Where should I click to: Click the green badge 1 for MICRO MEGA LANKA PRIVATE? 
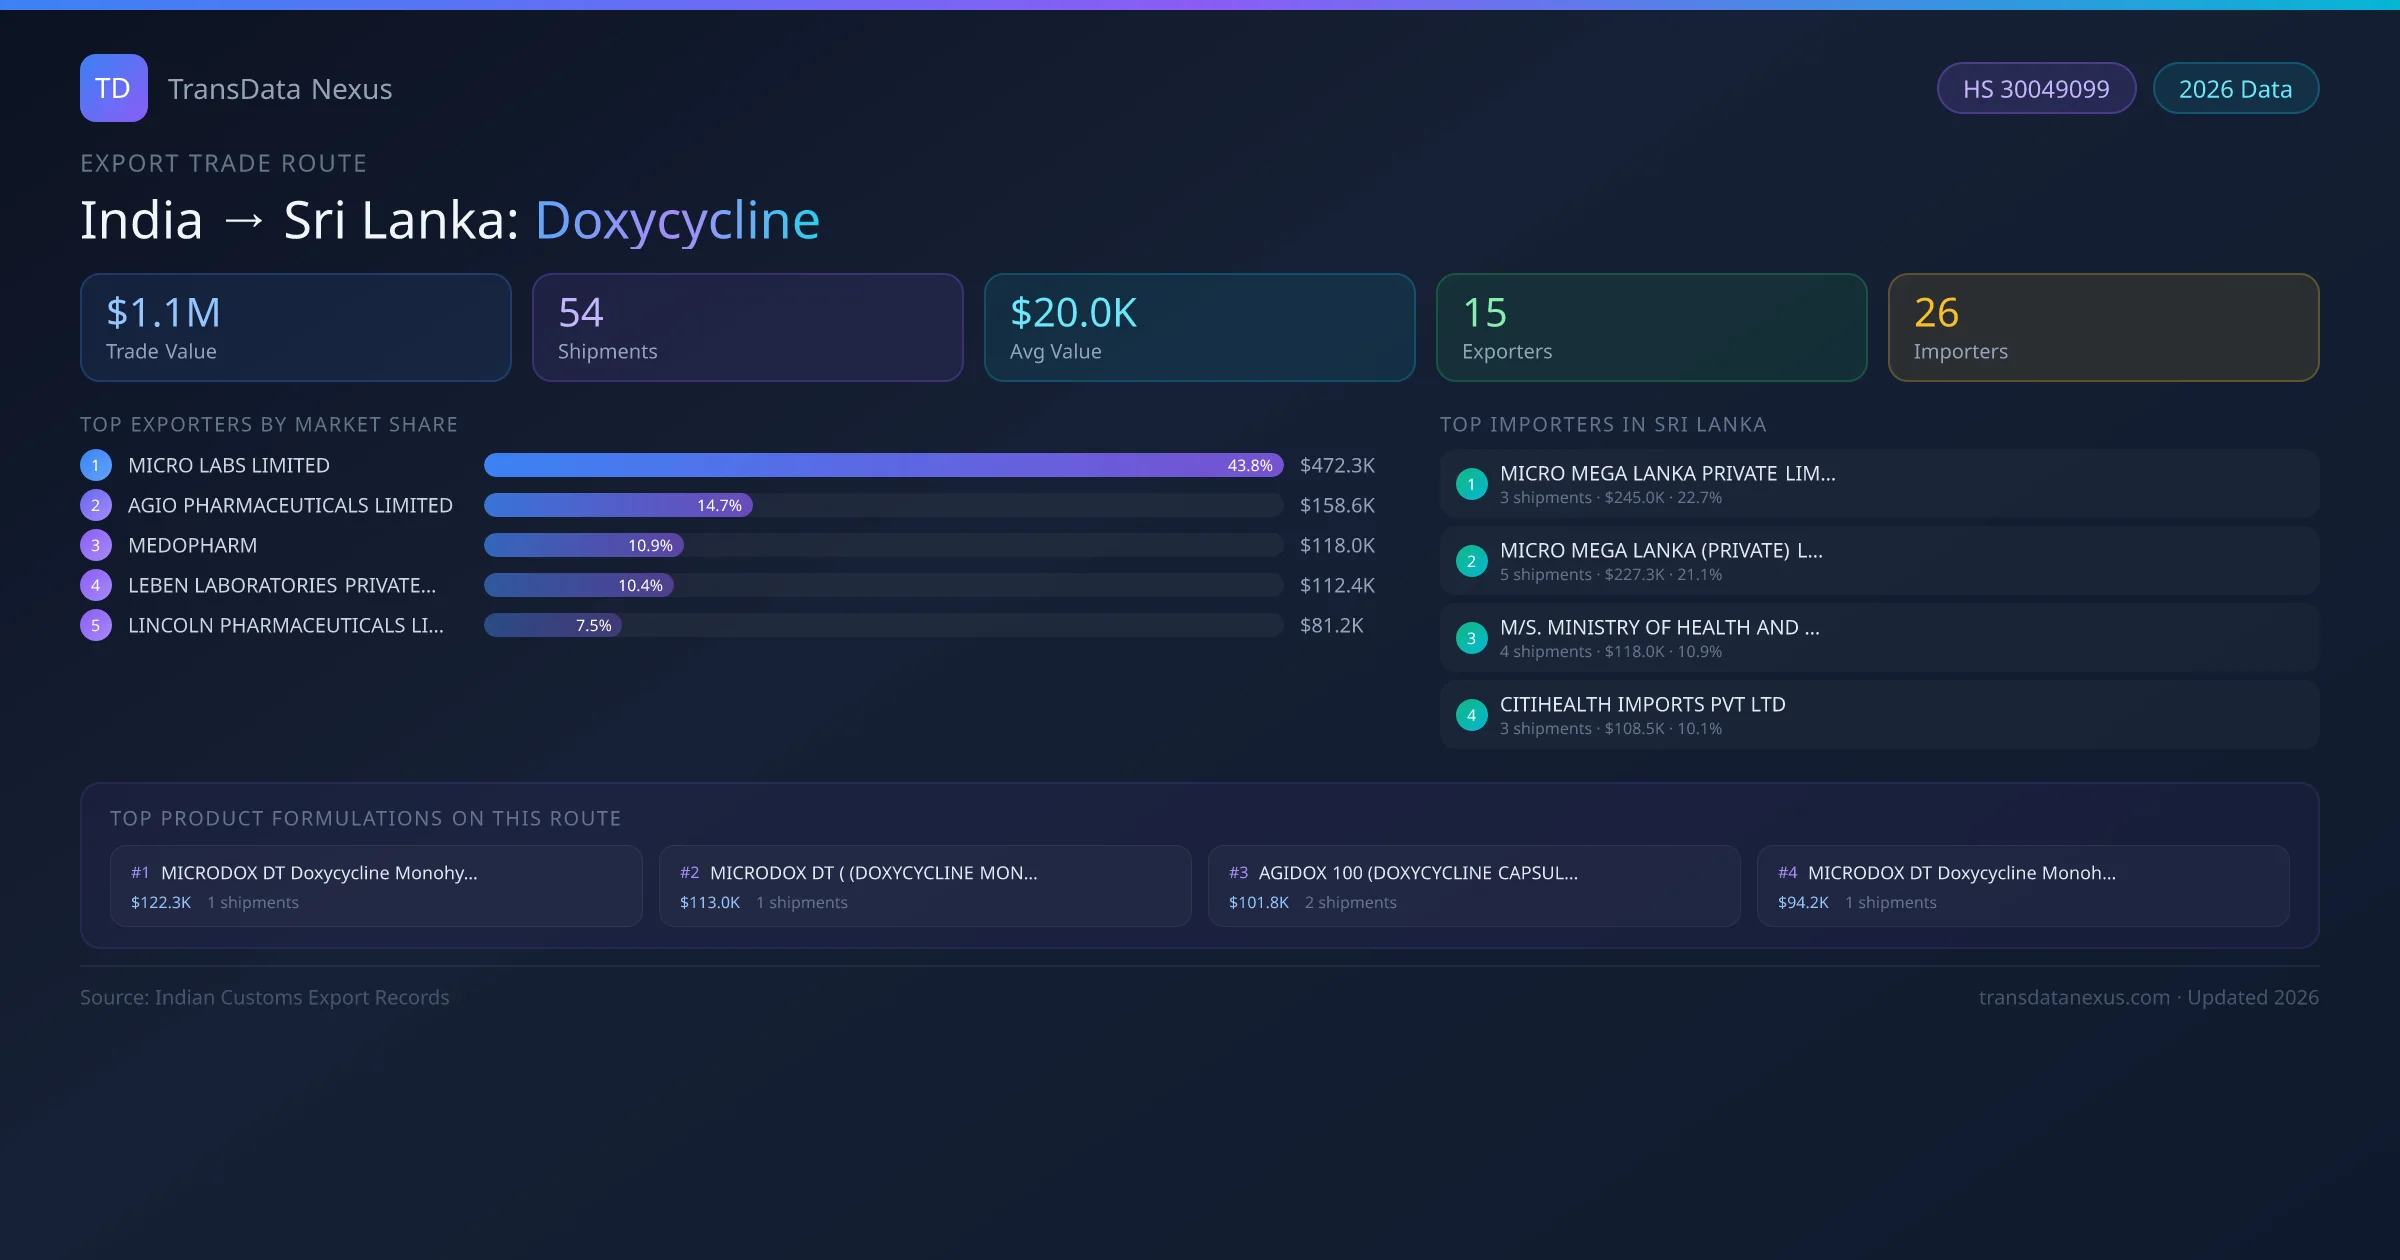point(1471,483)
